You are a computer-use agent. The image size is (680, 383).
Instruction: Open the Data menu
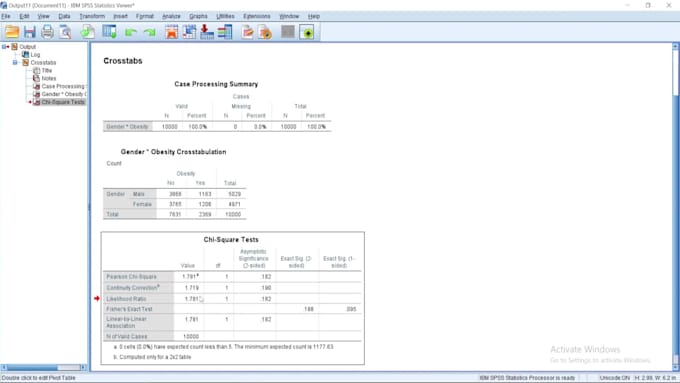[64, 16]
